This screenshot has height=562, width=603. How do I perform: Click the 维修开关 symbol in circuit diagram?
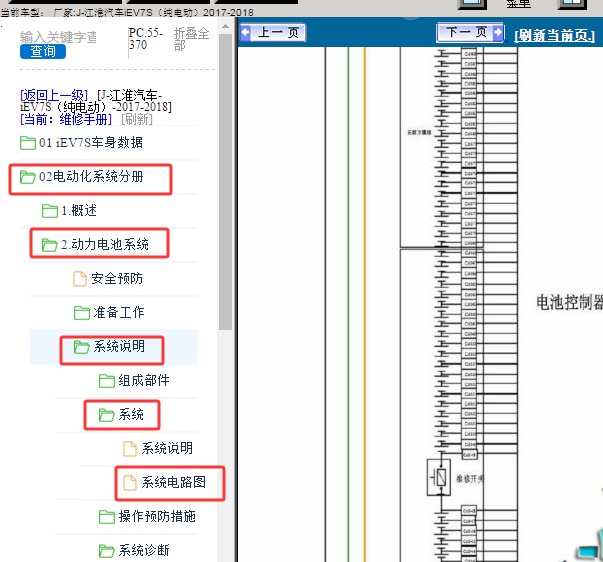[439, 477]
